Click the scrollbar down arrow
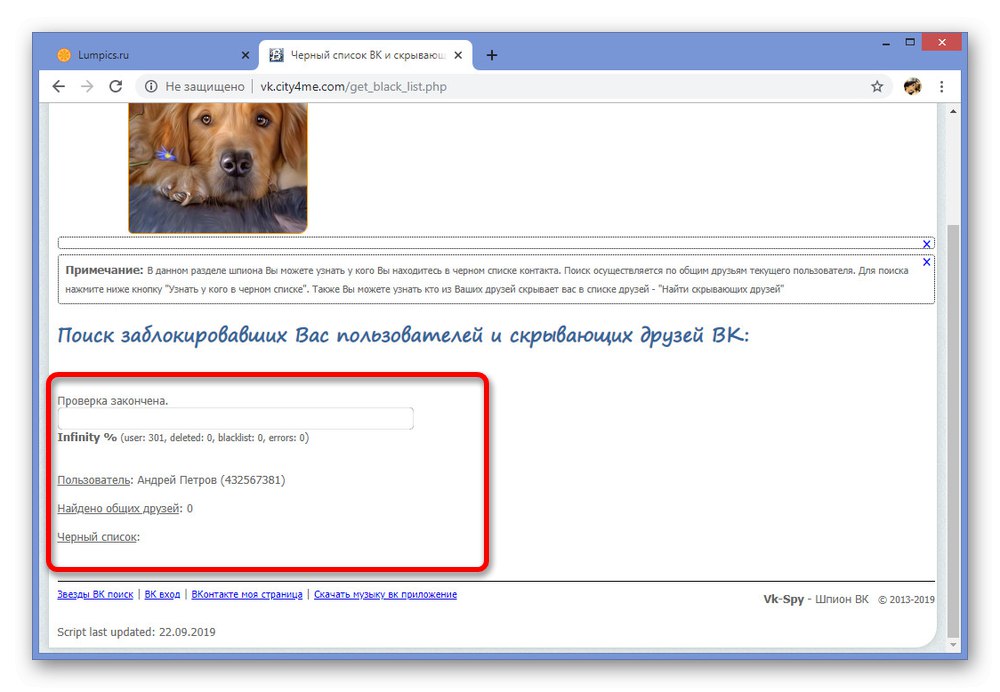1000x692 pixels. coord(953,644)
